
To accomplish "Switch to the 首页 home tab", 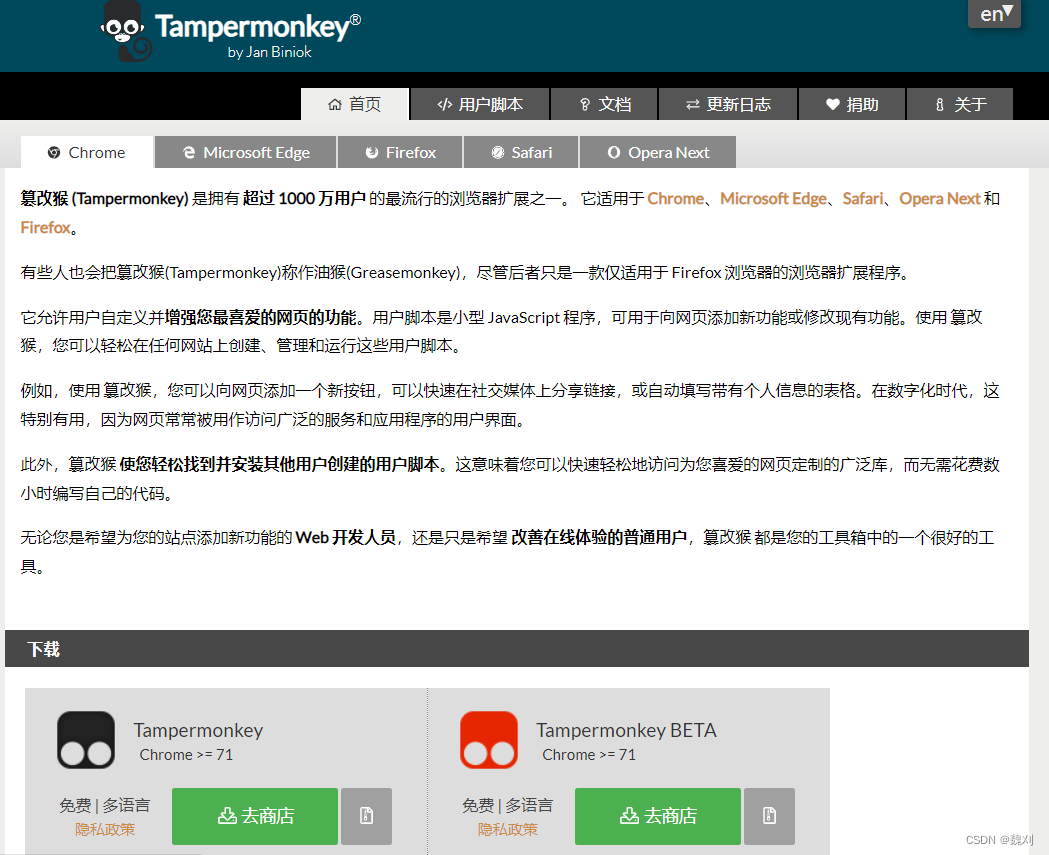I will [x=355, y=104].
